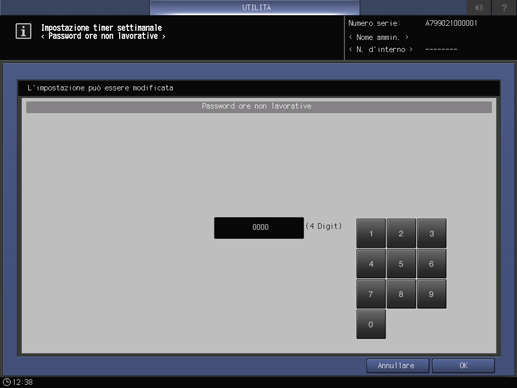Open the UTILITÀ tab
517x388 pixels.
[x=255, y=7]
